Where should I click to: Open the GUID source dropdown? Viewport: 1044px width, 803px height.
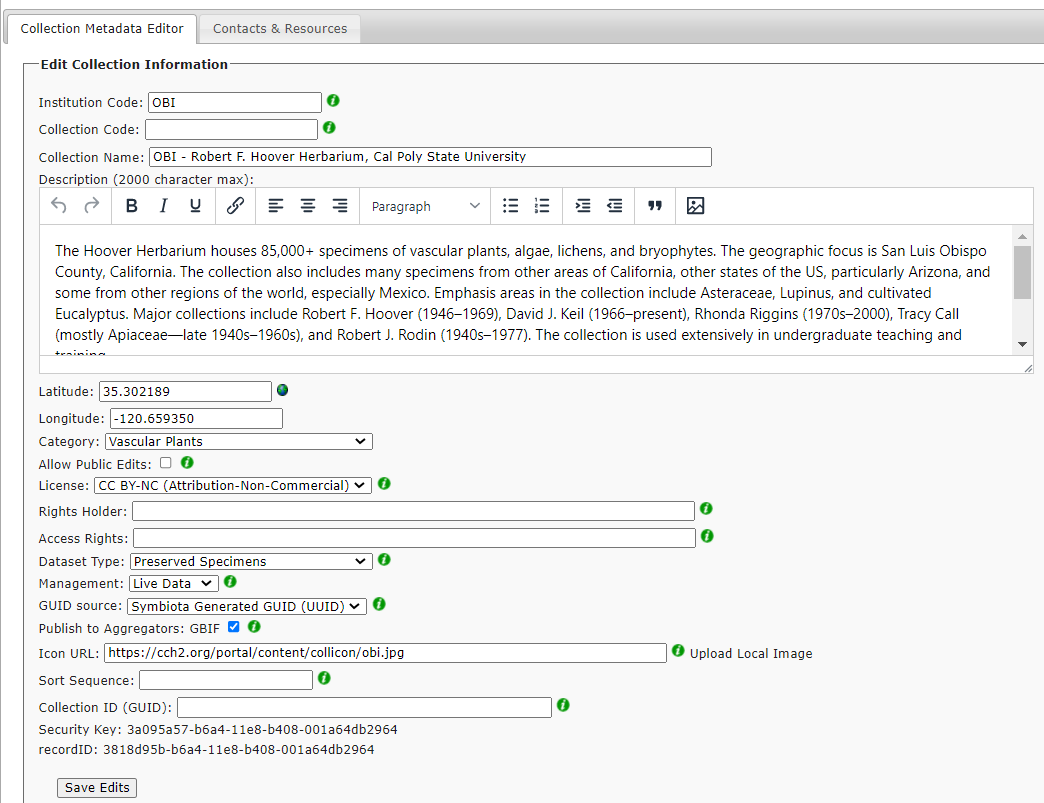[246, 607]
